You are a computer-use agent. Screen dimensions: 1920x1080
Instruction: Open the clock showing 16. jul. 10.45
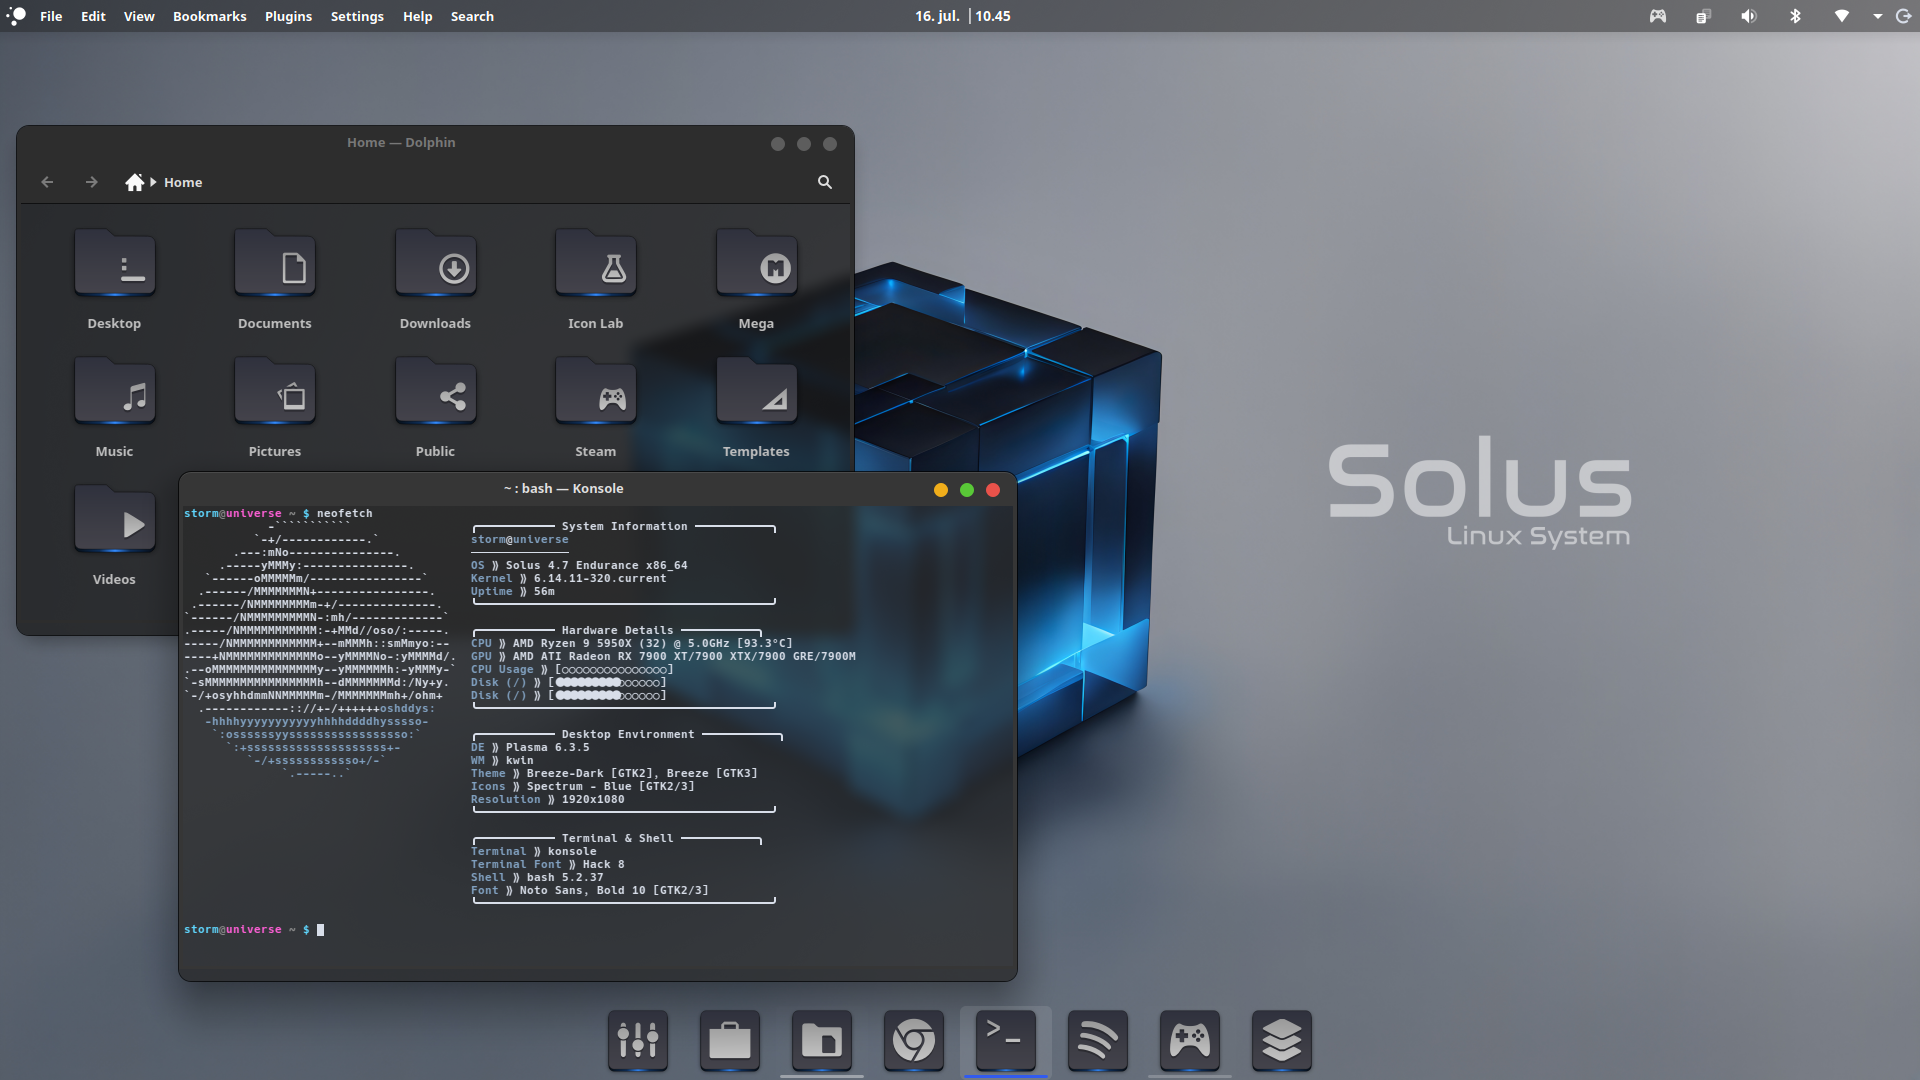click(962, 16)
